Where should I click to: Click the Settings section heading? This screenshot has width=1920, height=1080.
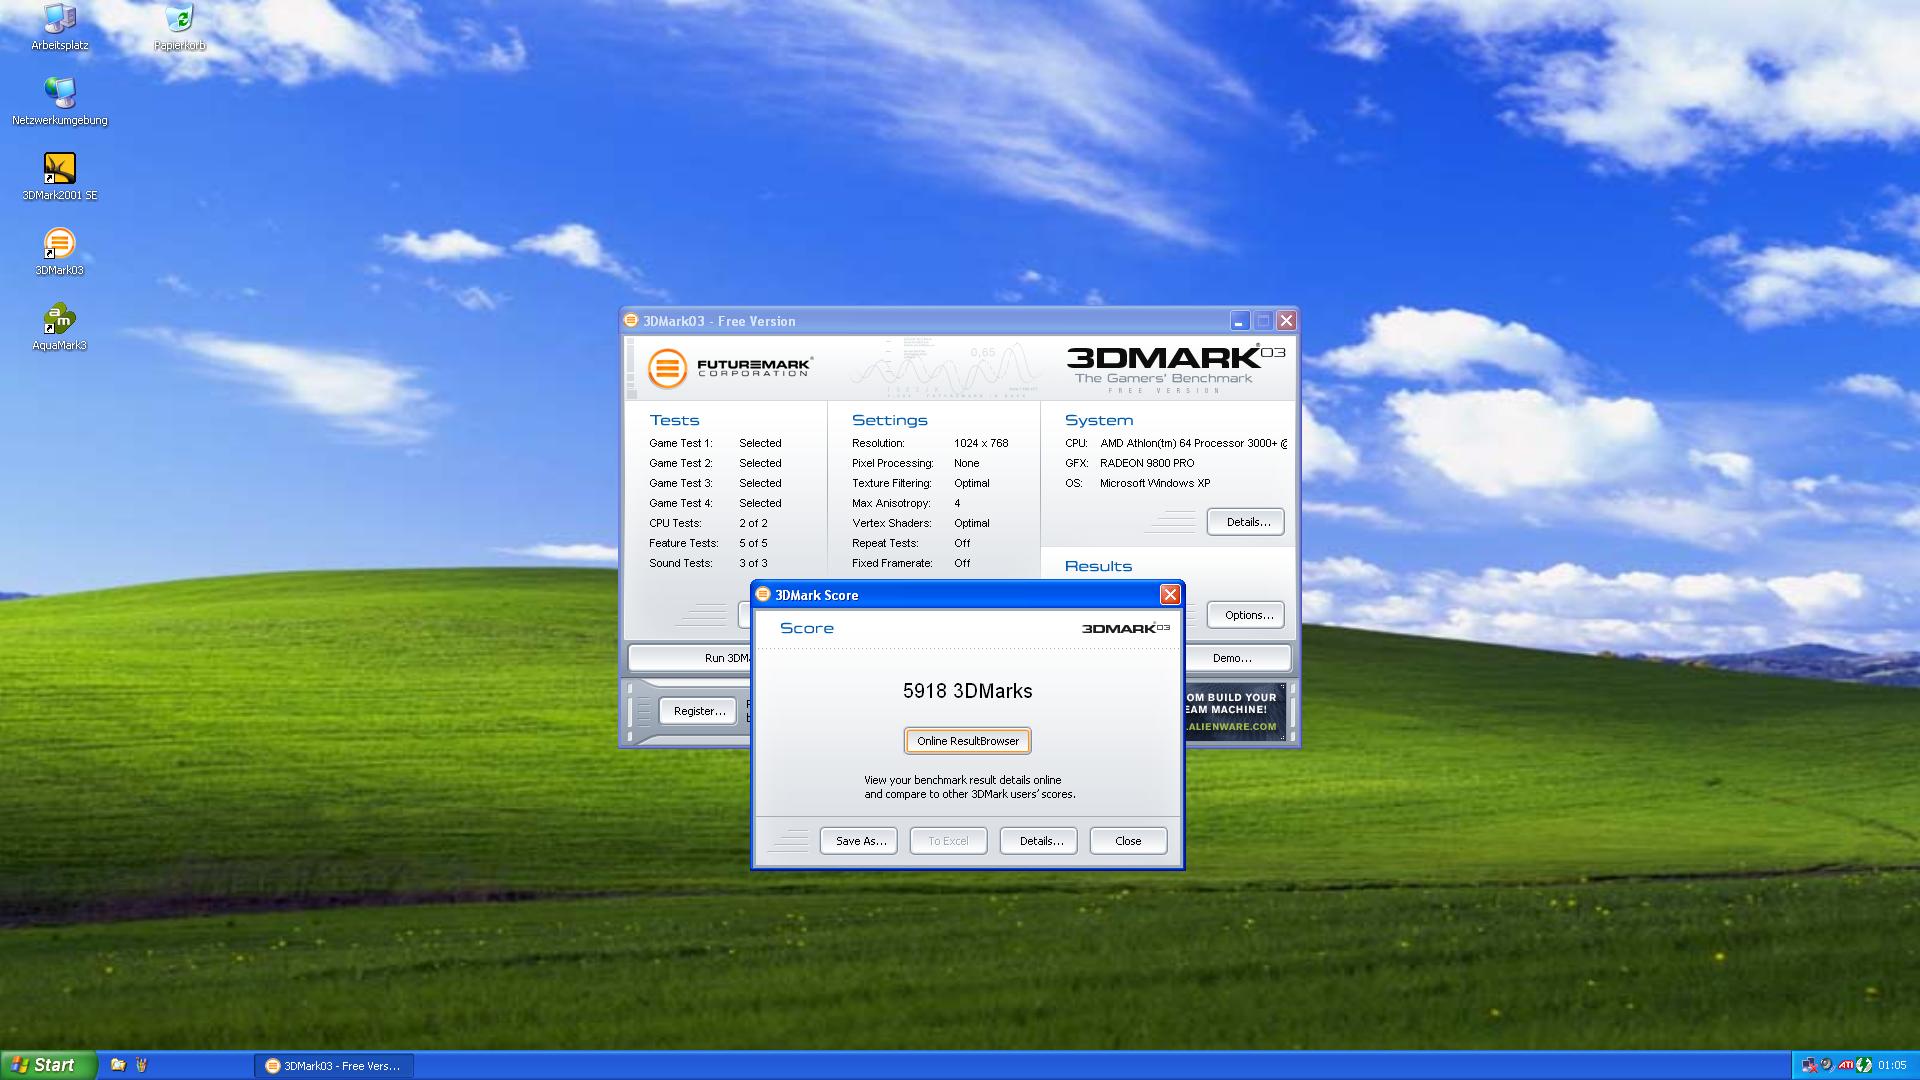pos(890,420)
